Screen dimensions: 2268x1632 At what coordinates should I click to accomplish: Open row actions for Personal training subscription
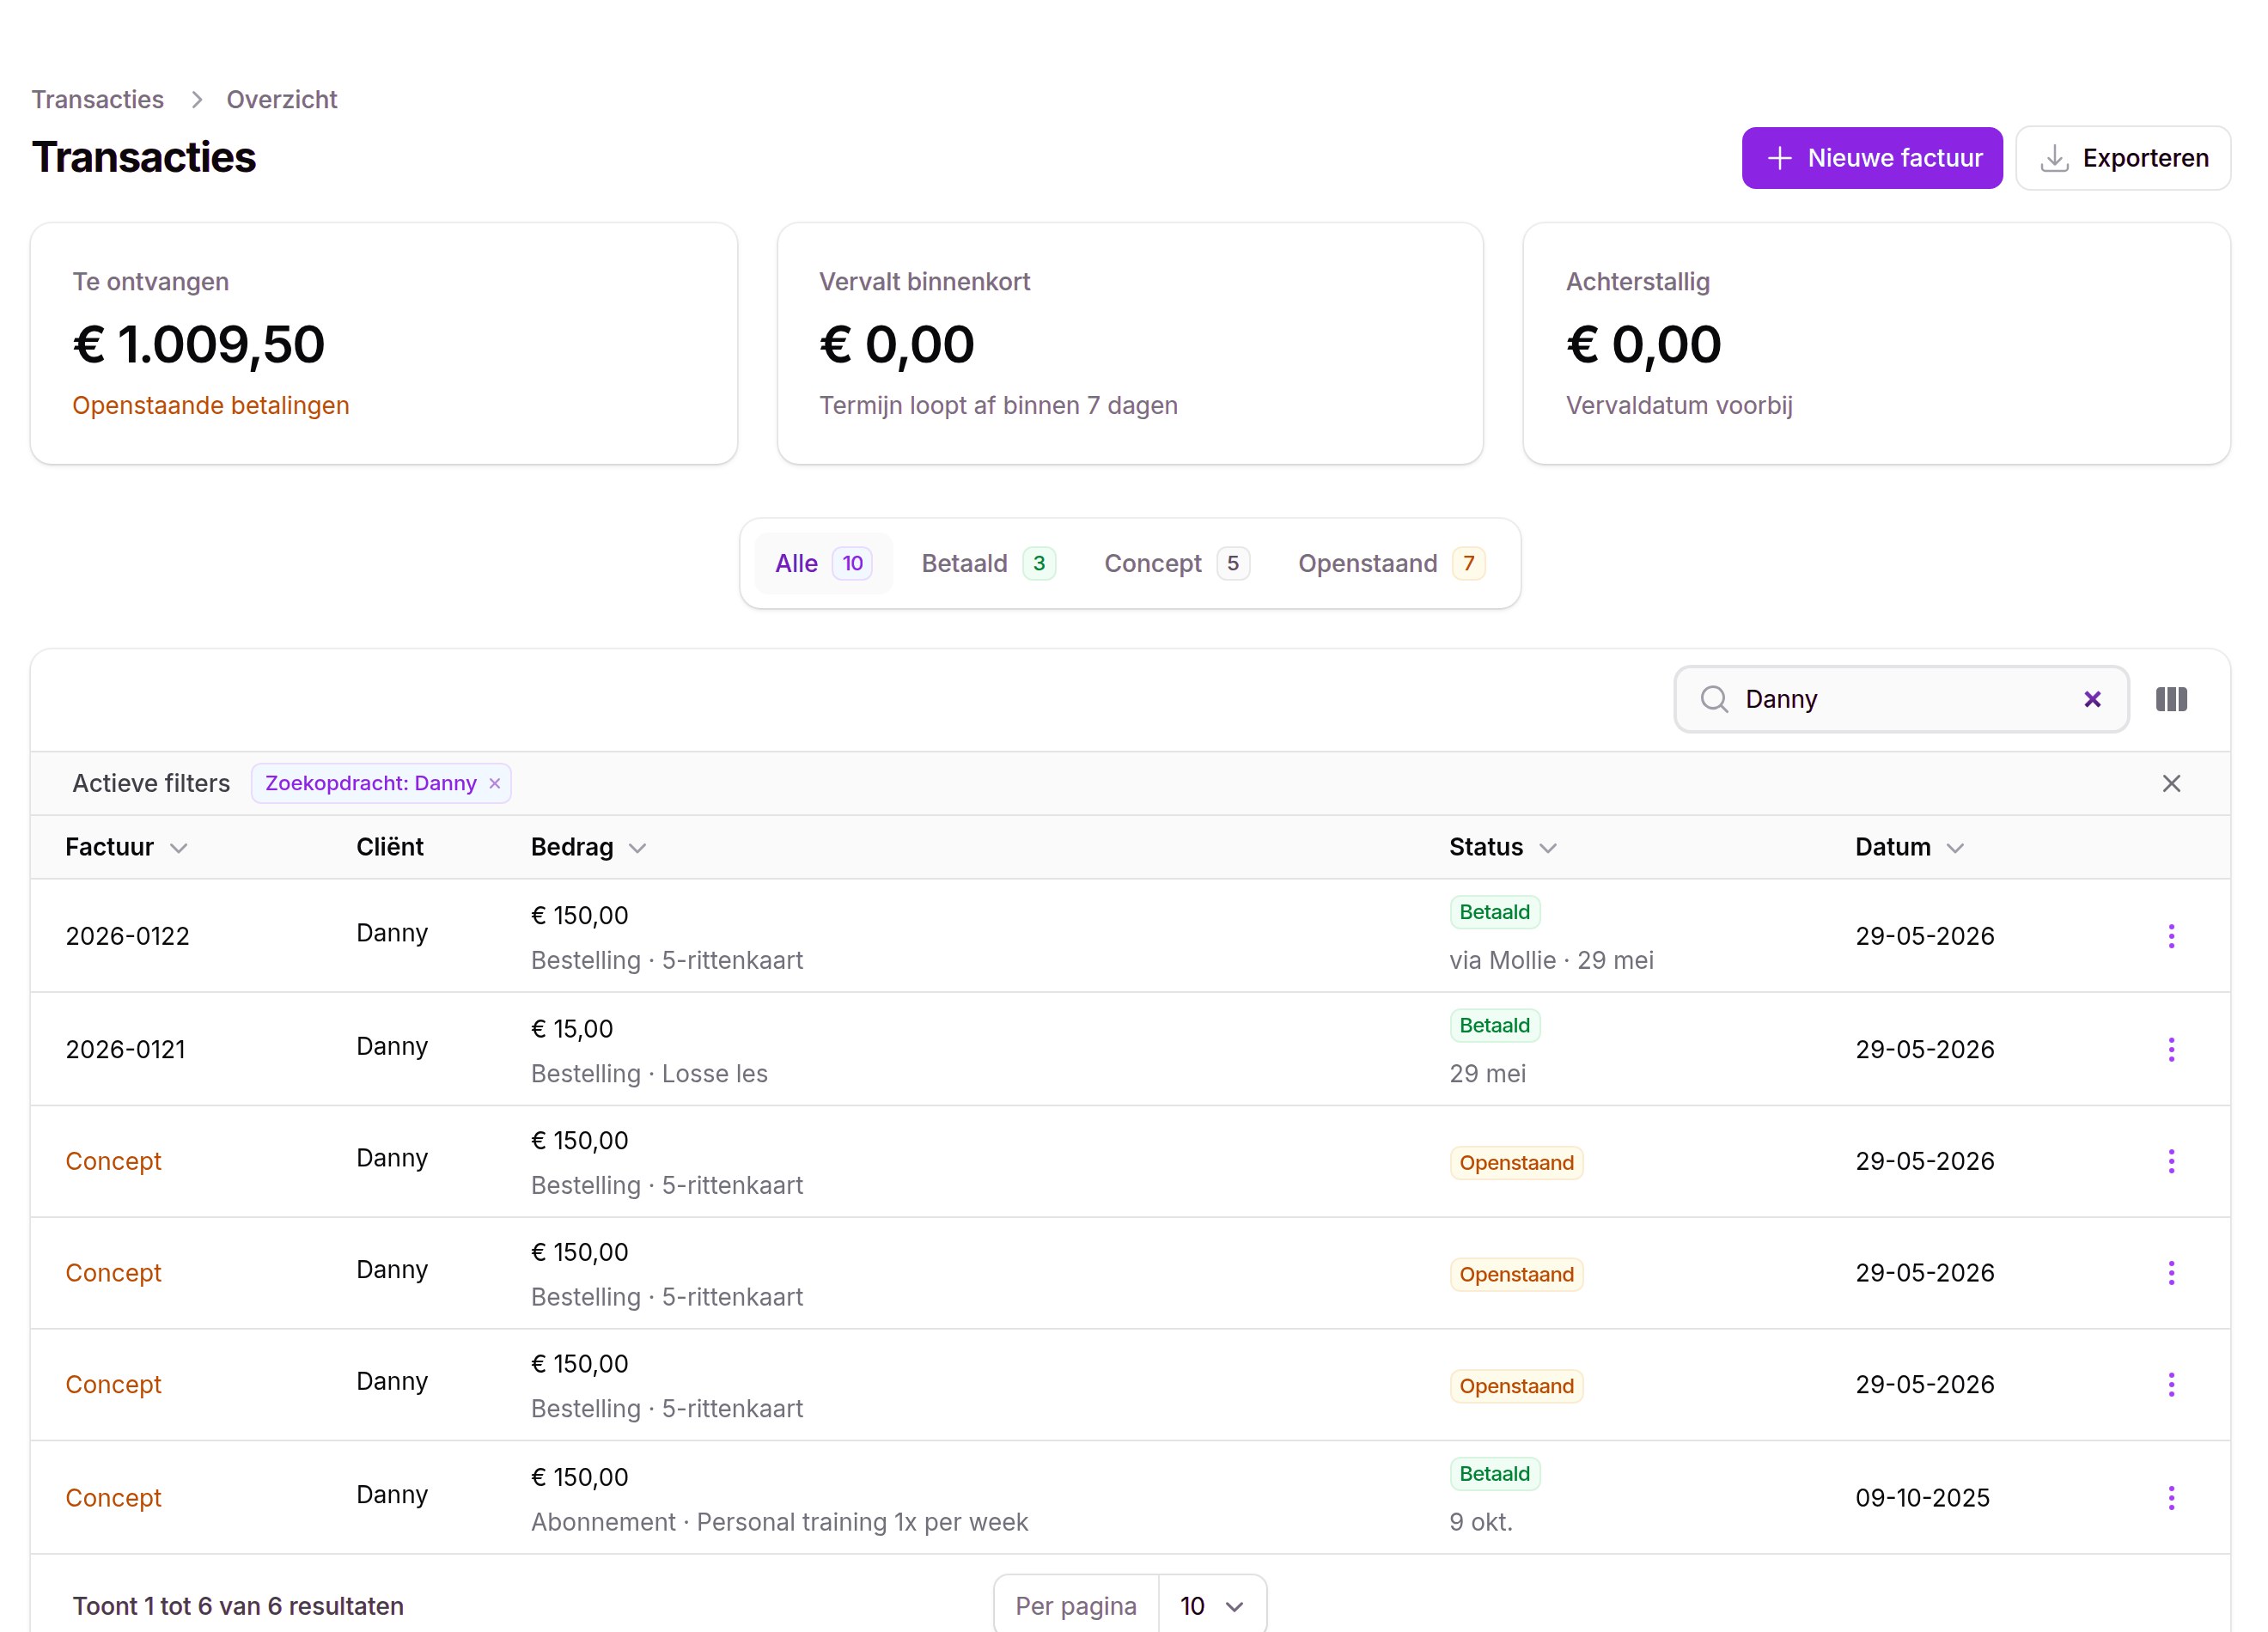(x=2170, y=1497)
